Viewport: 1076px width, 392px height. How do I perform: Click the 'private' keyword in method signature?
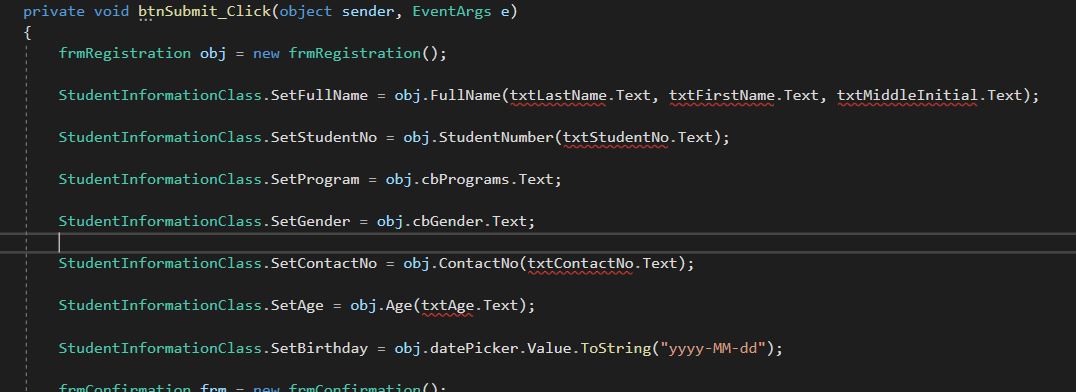(54, 12)
